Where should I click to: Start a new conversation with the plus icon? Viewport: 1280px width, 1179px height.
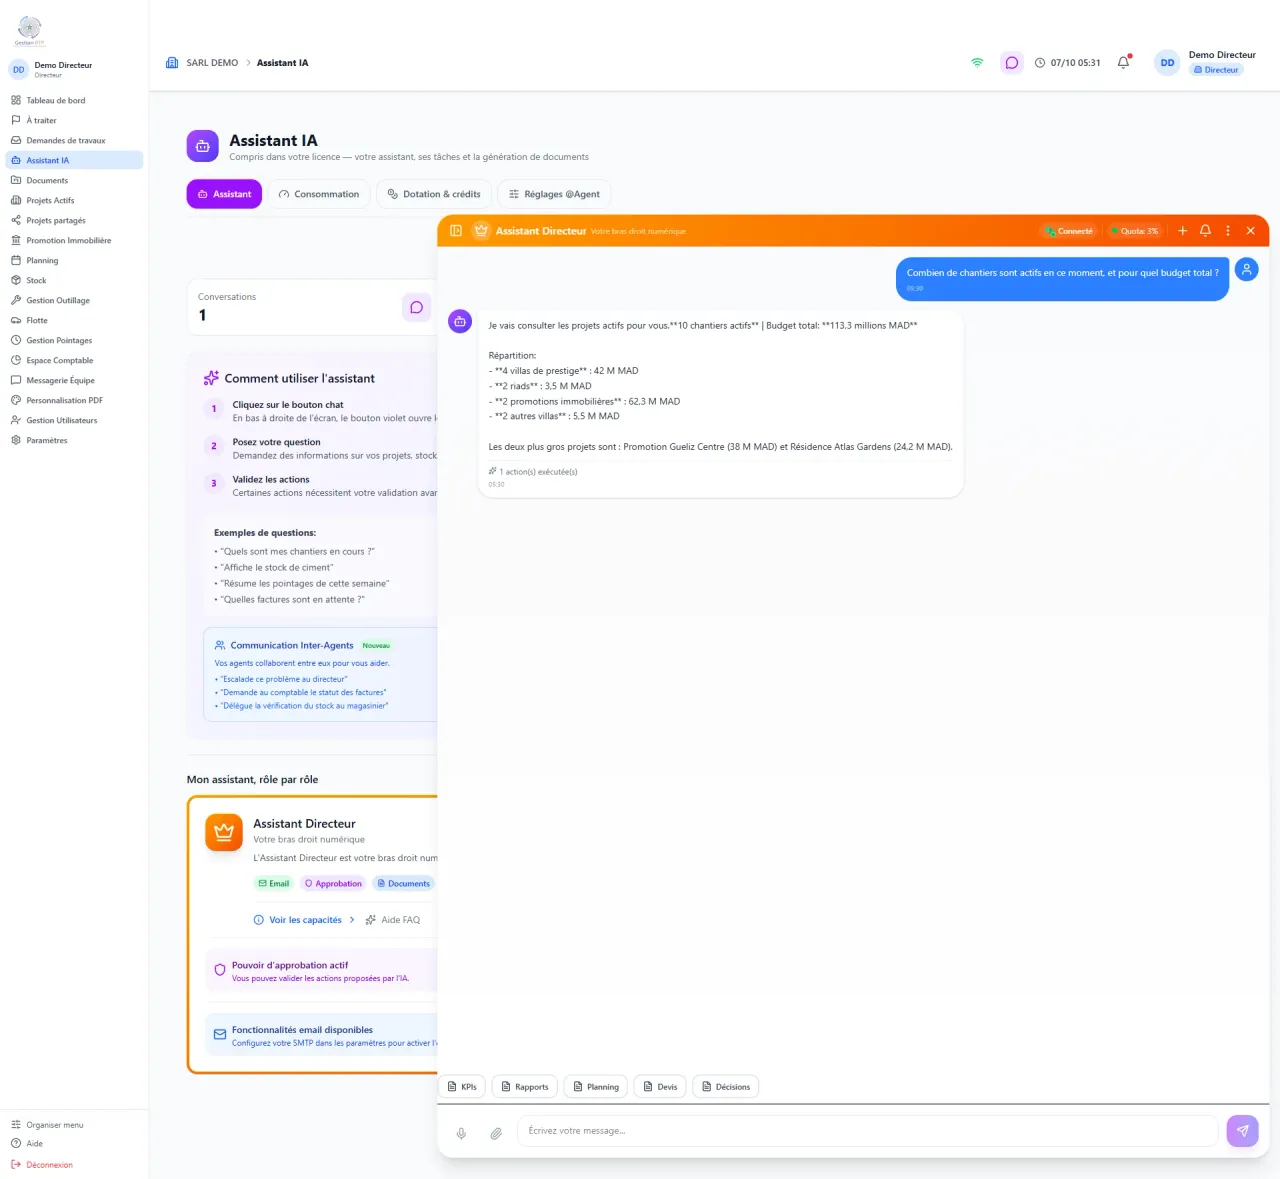(x=1182, y=231)
